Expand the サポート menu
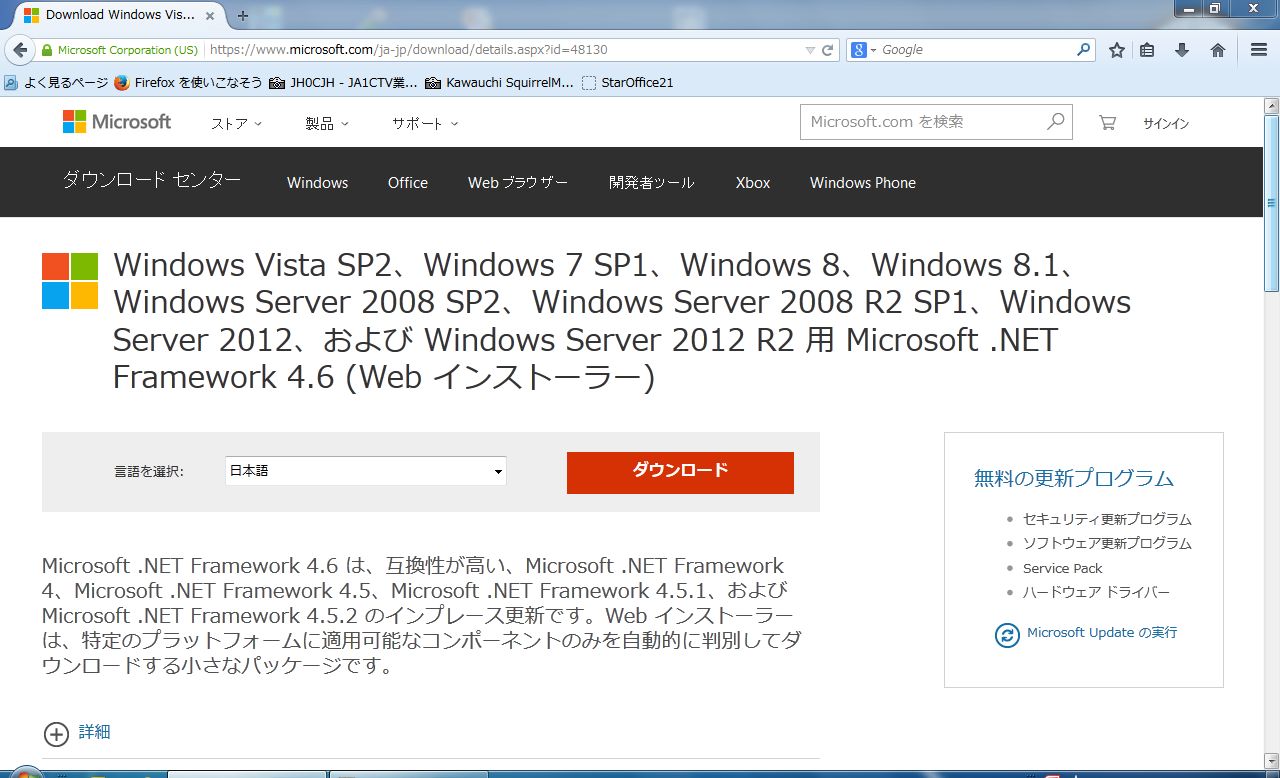The height and width of the screenshot is (778, 1280). 425,123
